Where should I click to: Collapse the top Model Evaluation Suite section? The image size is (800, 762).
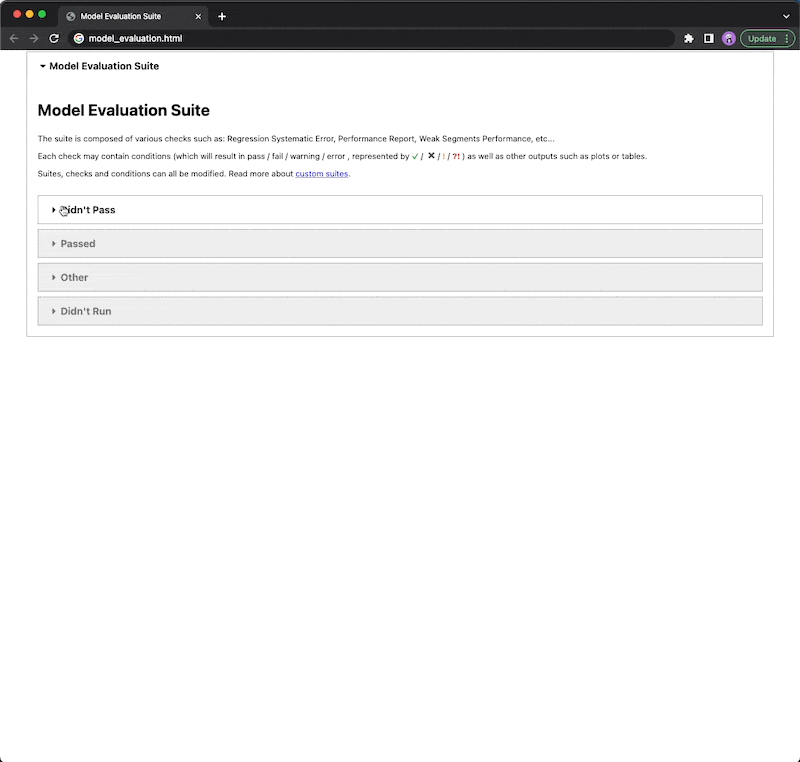(99, 66)
